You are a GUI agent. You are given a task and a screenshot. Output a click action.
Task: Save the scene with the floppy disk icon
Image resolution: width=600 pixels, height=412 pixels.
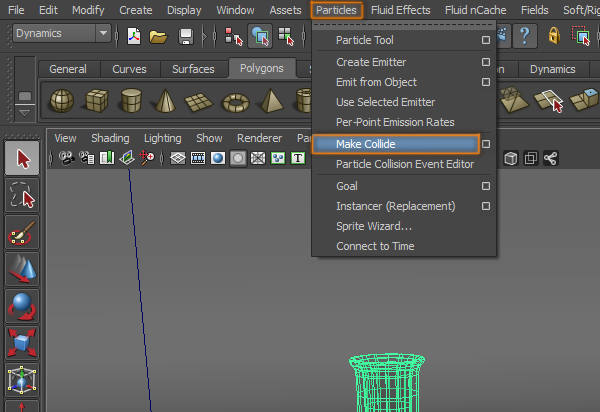pos(186,37)
